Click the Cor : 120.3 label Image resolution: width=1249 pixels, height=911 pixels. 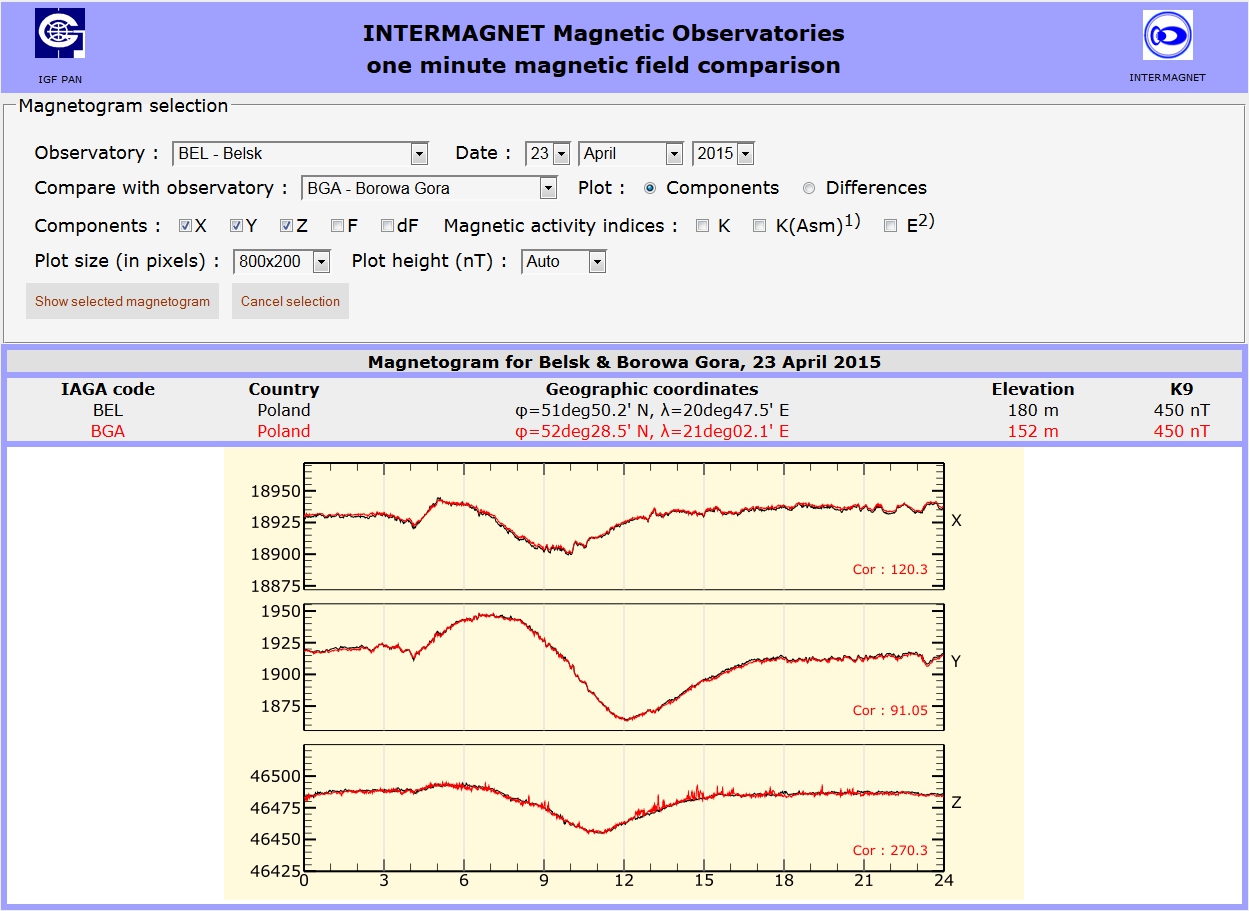click(x=890, y=570)
